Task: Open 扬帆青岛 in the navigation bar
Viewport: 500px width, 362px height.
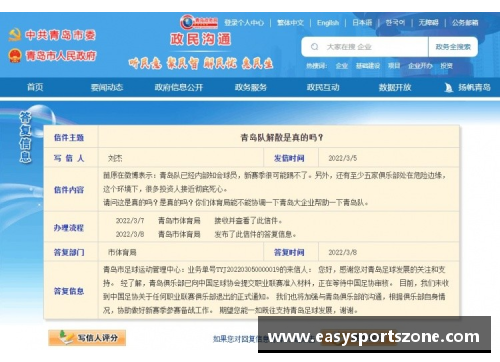Action: pyautogui.click(x=474, y=87)
